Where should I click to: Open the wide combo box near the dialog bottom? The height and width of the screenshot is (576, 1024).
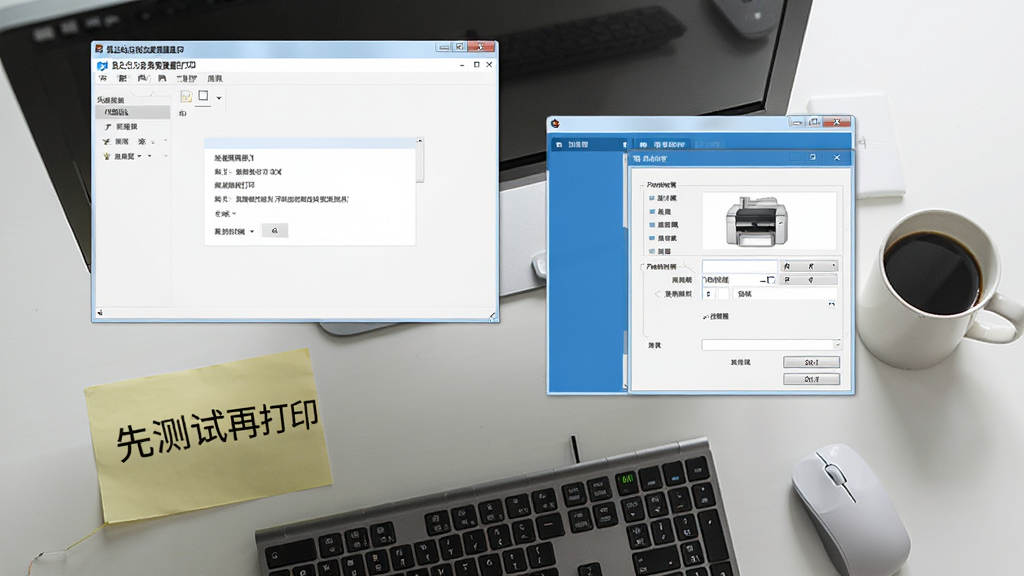point(771,345)
